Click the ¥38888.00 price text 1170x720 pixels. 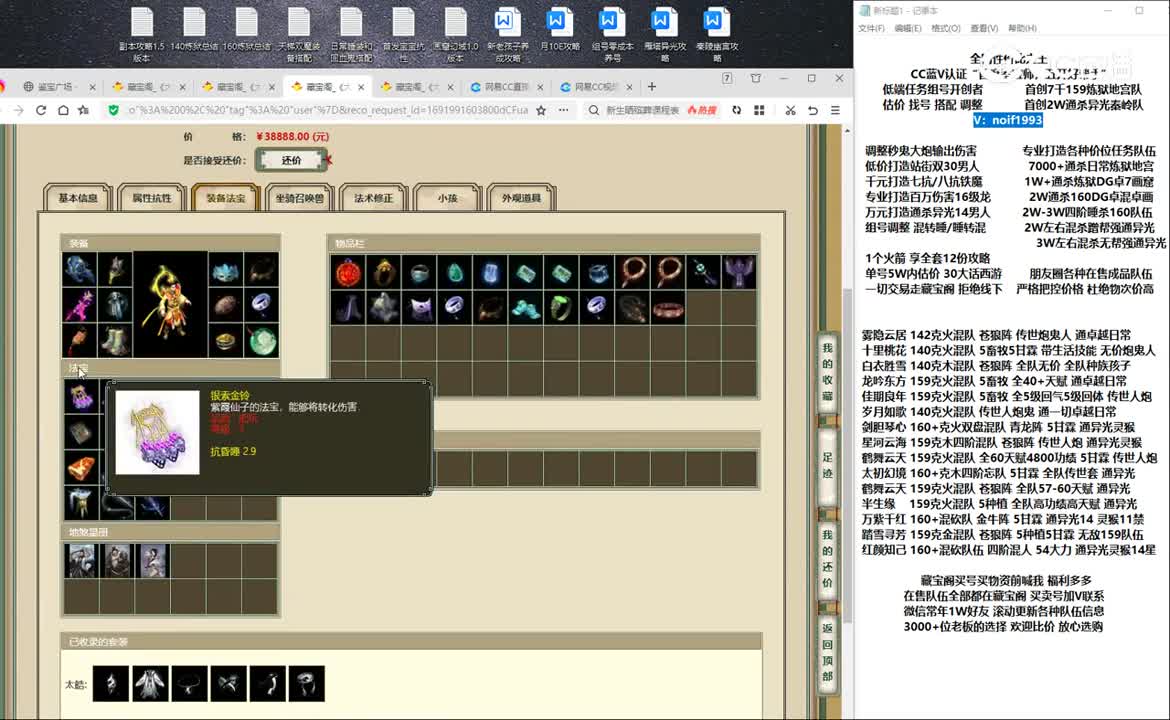pos(292,137)
